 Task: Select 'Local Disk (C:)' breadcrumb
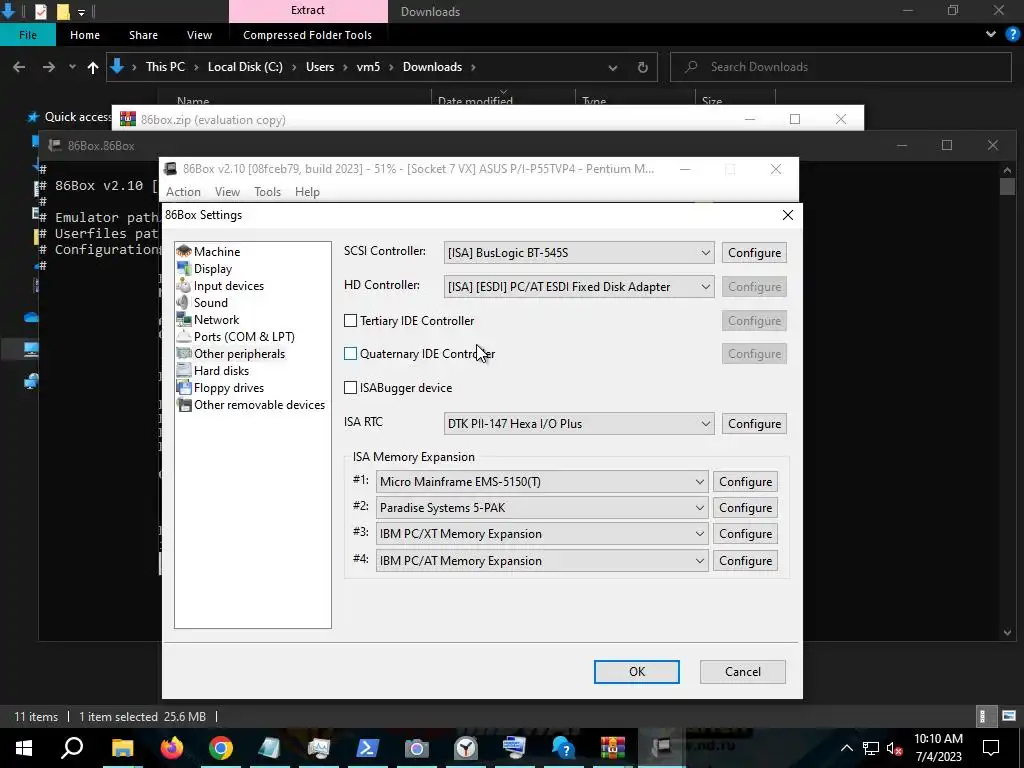245,67
